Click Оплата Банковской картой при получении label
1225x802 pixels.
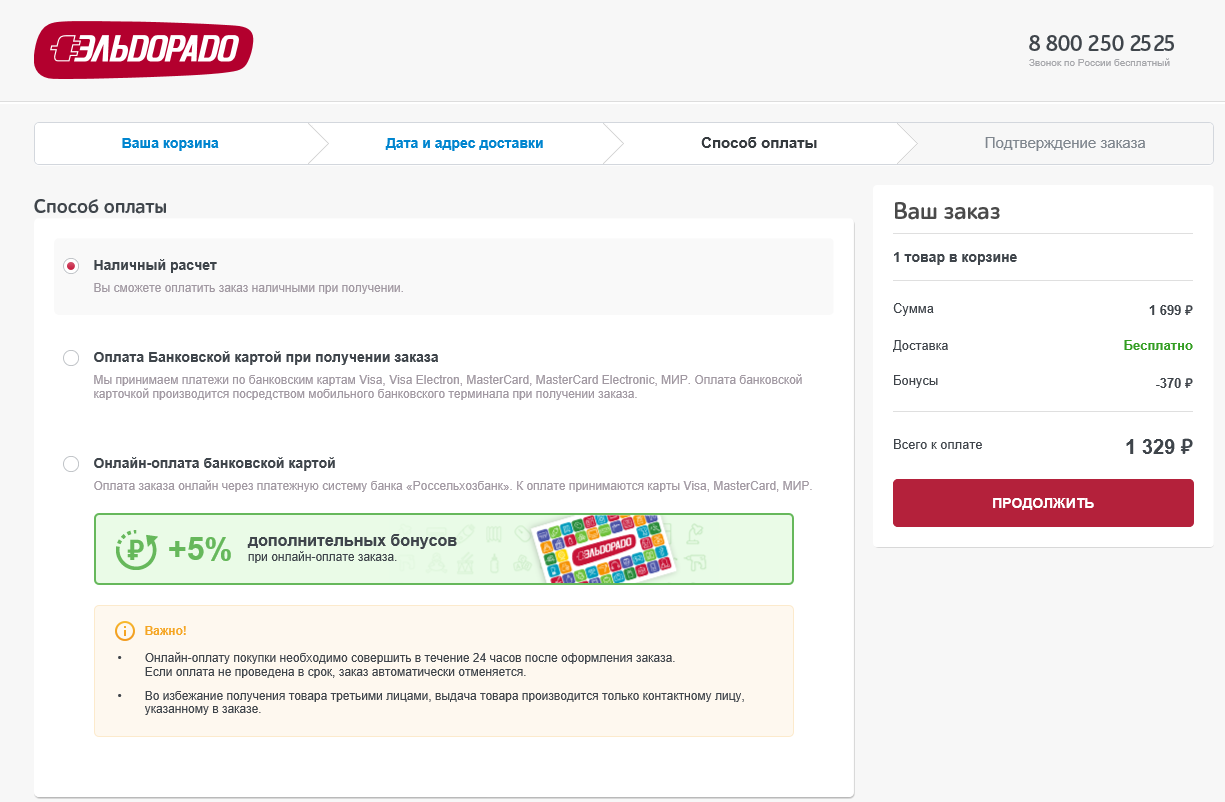tap(266, 357)
